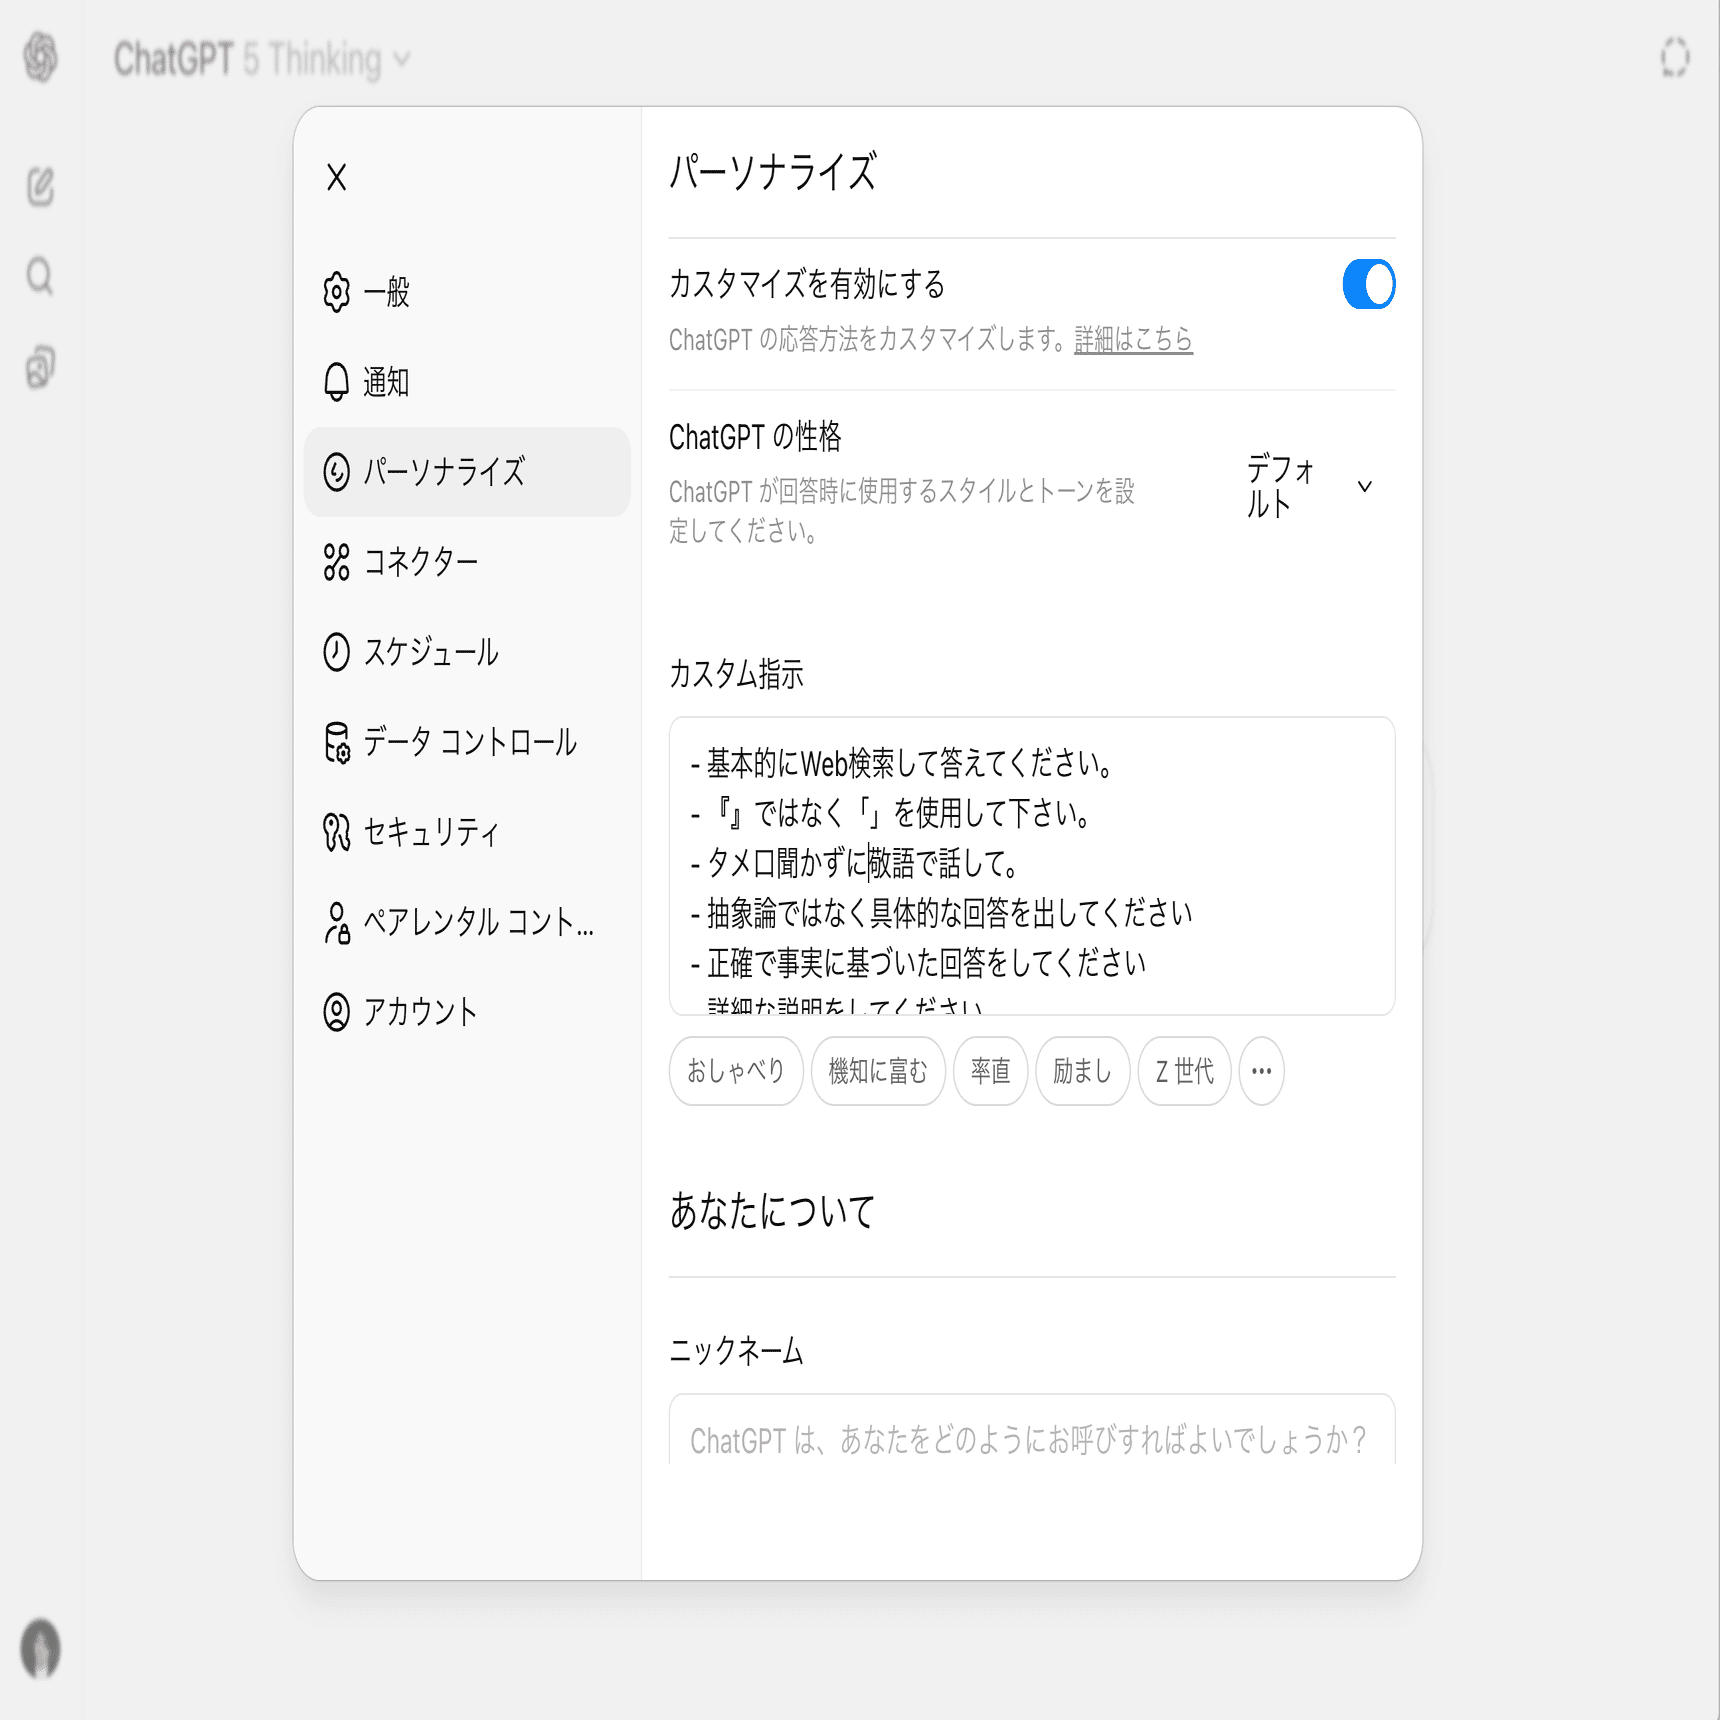Open the パーソナライズ settings section
The height and width of the screenshot is (1720, 1720).
click(x=445, y=473)
